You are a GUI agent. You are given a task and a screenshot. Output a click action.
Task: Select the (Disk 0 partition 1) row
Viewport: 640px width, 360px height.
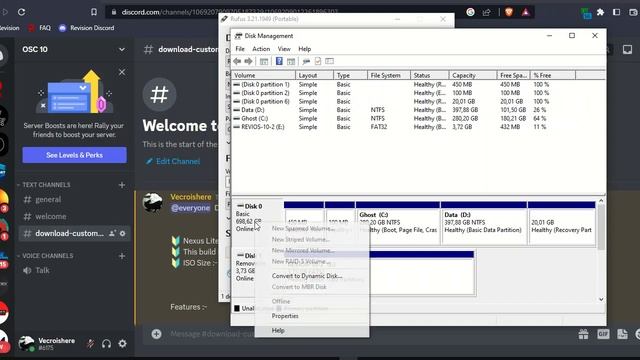pos(418,84)
